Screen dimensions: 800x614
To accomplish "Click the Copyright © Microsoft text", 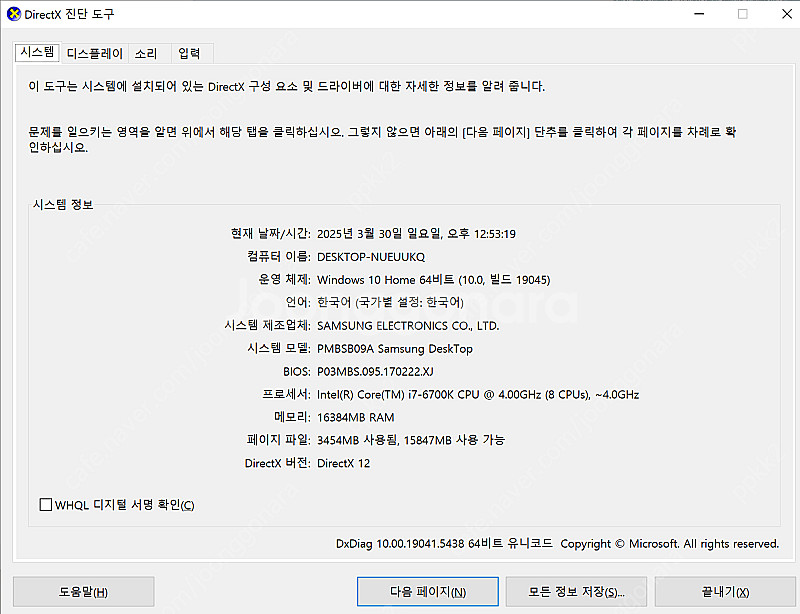I will 669,544.
